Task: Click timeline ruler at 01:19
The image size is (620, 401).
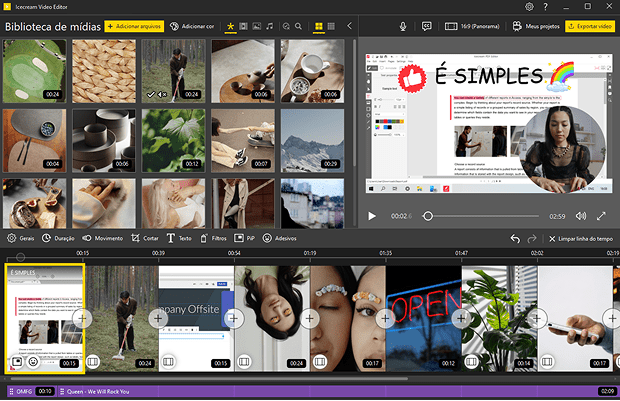Action: [x=310, y=253]
